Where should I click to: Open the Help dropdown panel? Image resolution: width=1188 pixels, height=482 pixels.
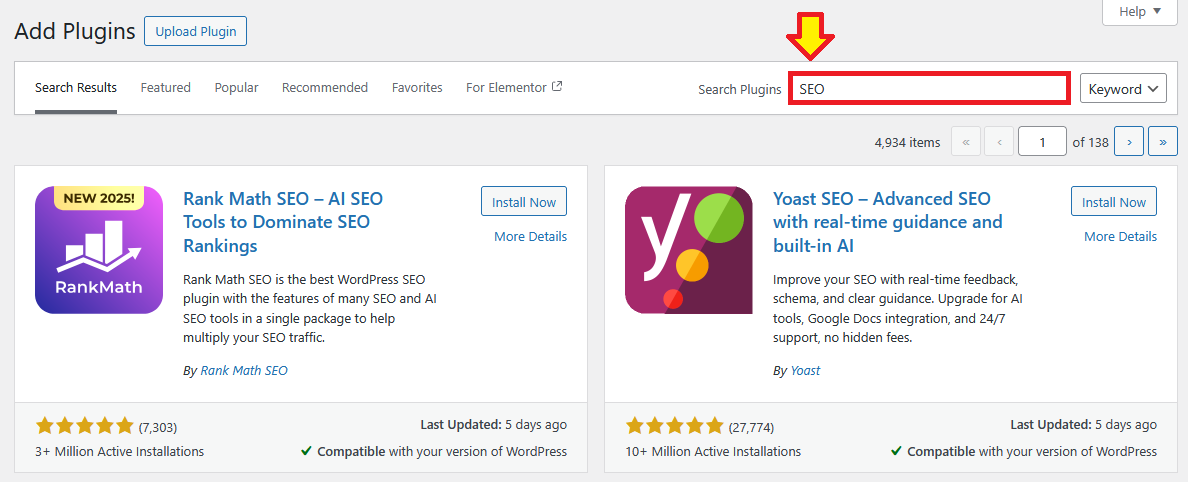pyautogui.click(x=1139, y=12)
